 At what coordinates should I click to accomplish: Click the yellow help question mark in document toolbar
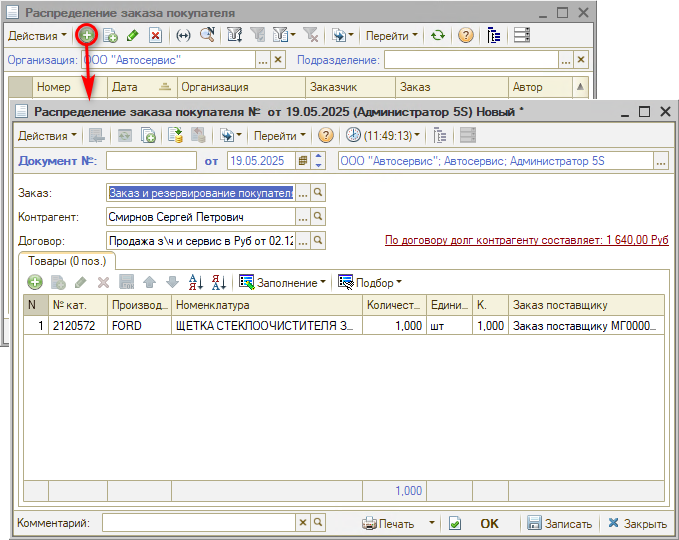[325, 136]
